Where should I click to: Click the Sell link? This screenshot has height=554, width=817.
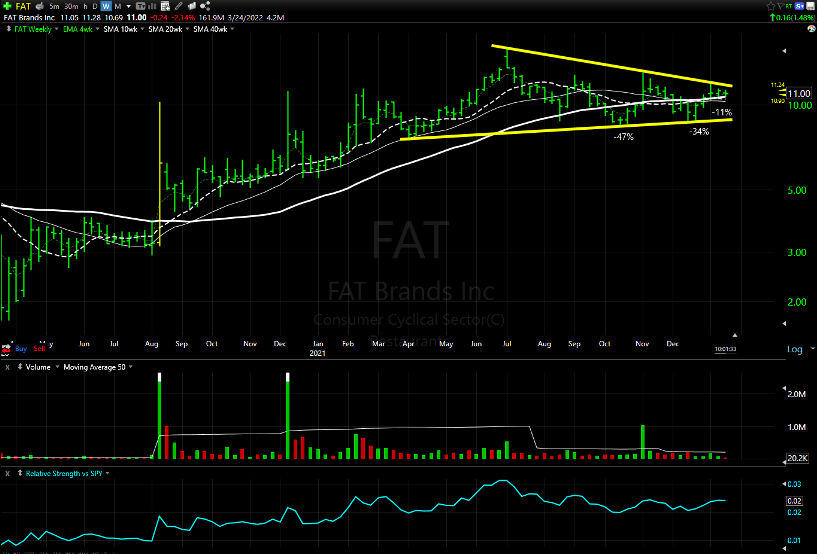(39, 349)
